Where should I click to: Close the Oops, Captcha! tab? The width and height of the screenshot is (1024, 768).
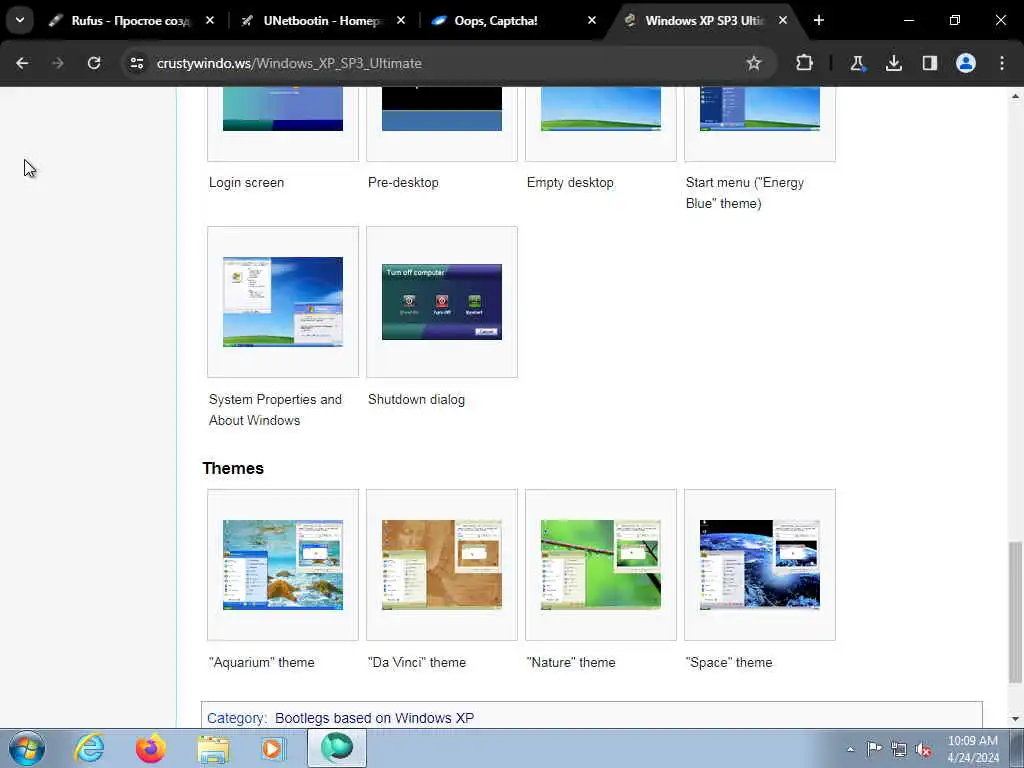click(x=592, y=21)
